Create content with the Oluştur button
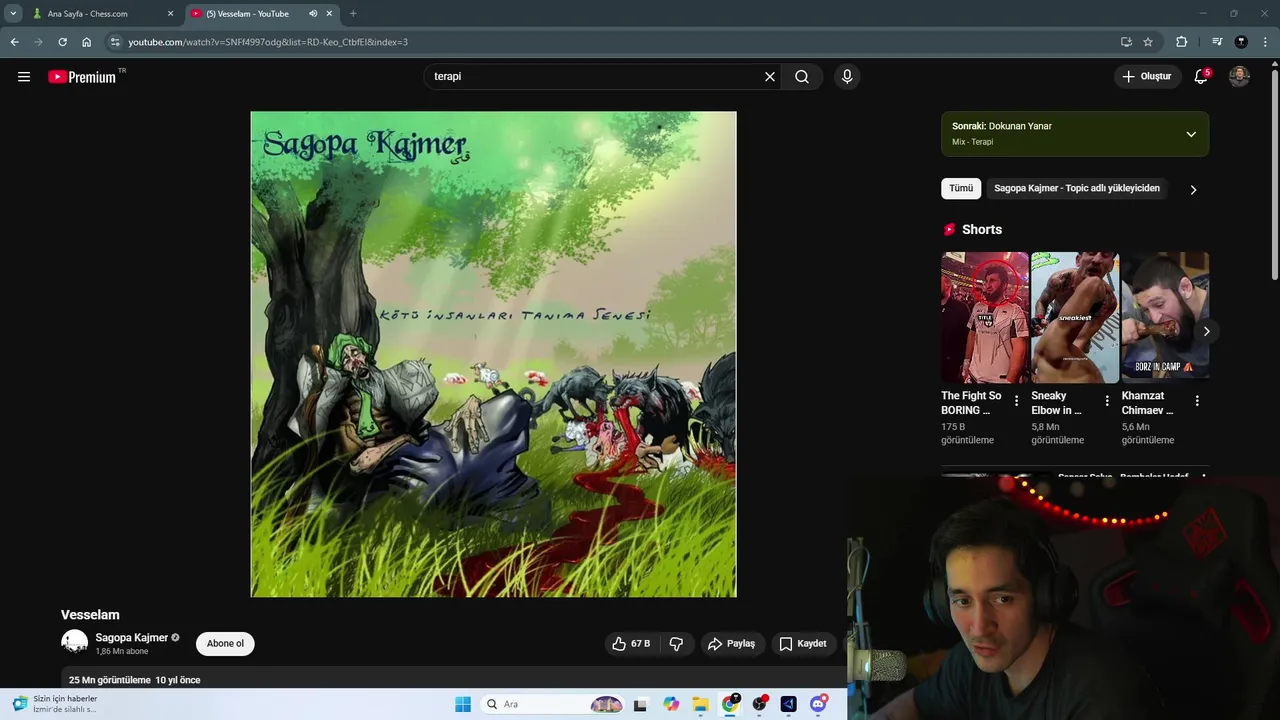Screen dimensions: 1280x720 [1147, 77]
